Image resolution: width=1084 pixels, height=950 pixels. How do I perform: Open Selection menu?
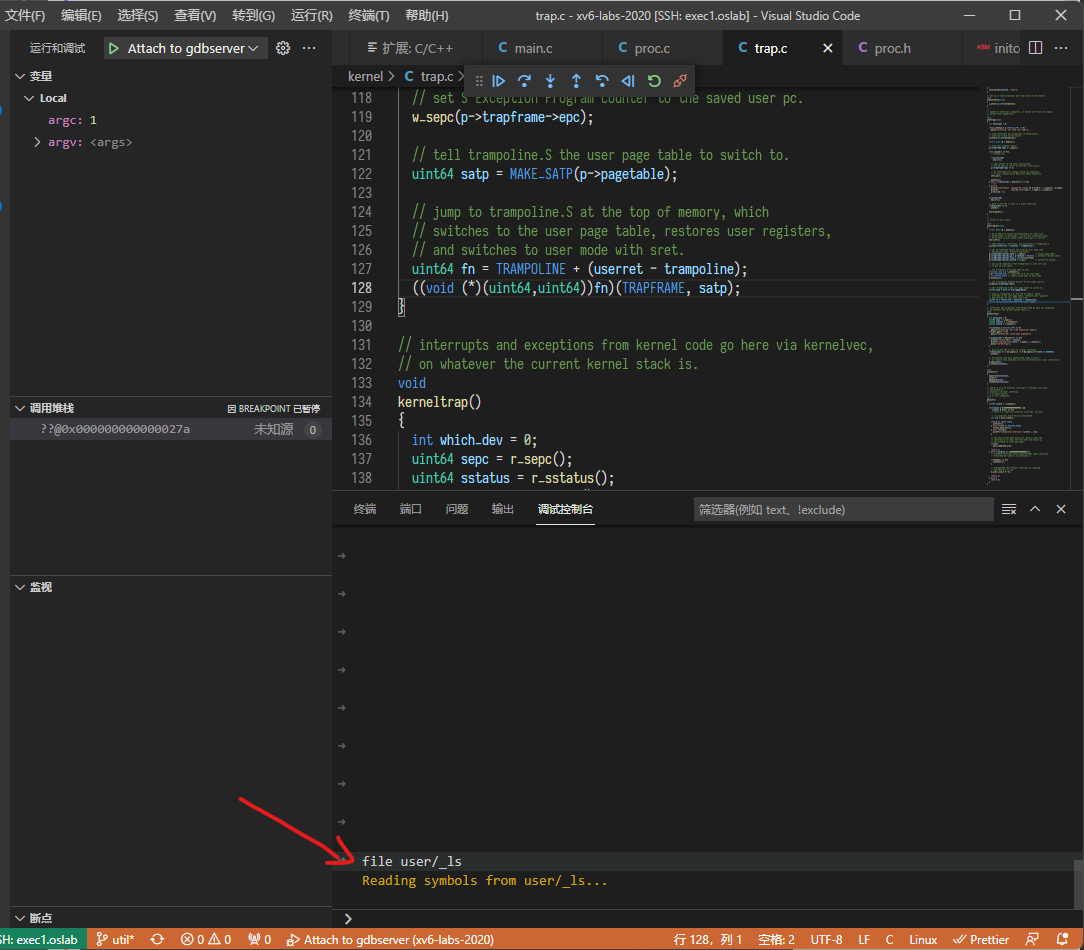pos(138,15)
